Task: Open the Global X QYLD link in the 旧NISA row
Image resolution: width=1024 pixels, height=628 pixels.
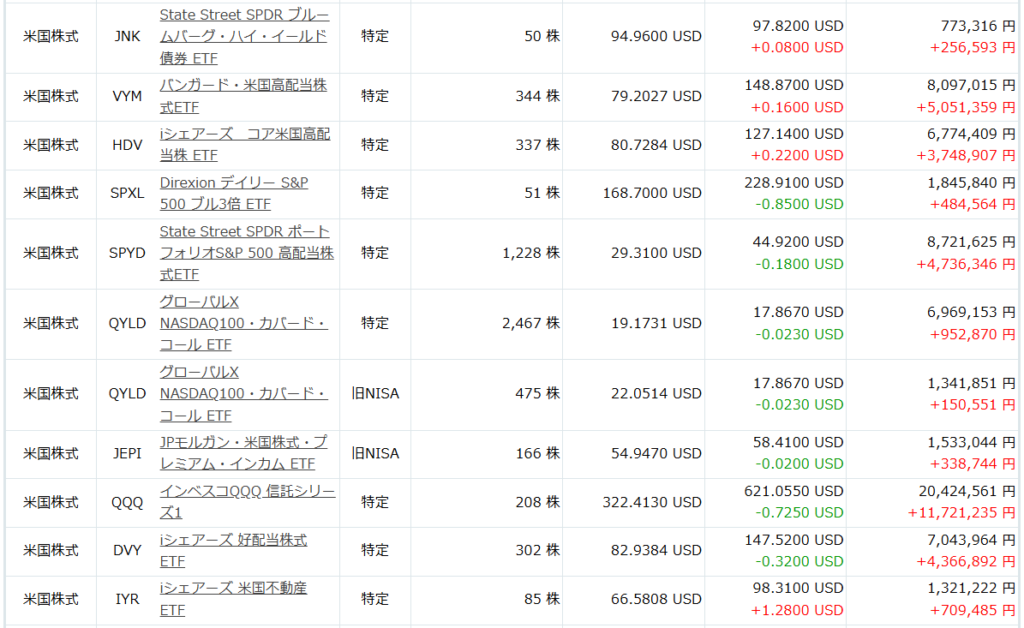Action: tap(243, 393)
